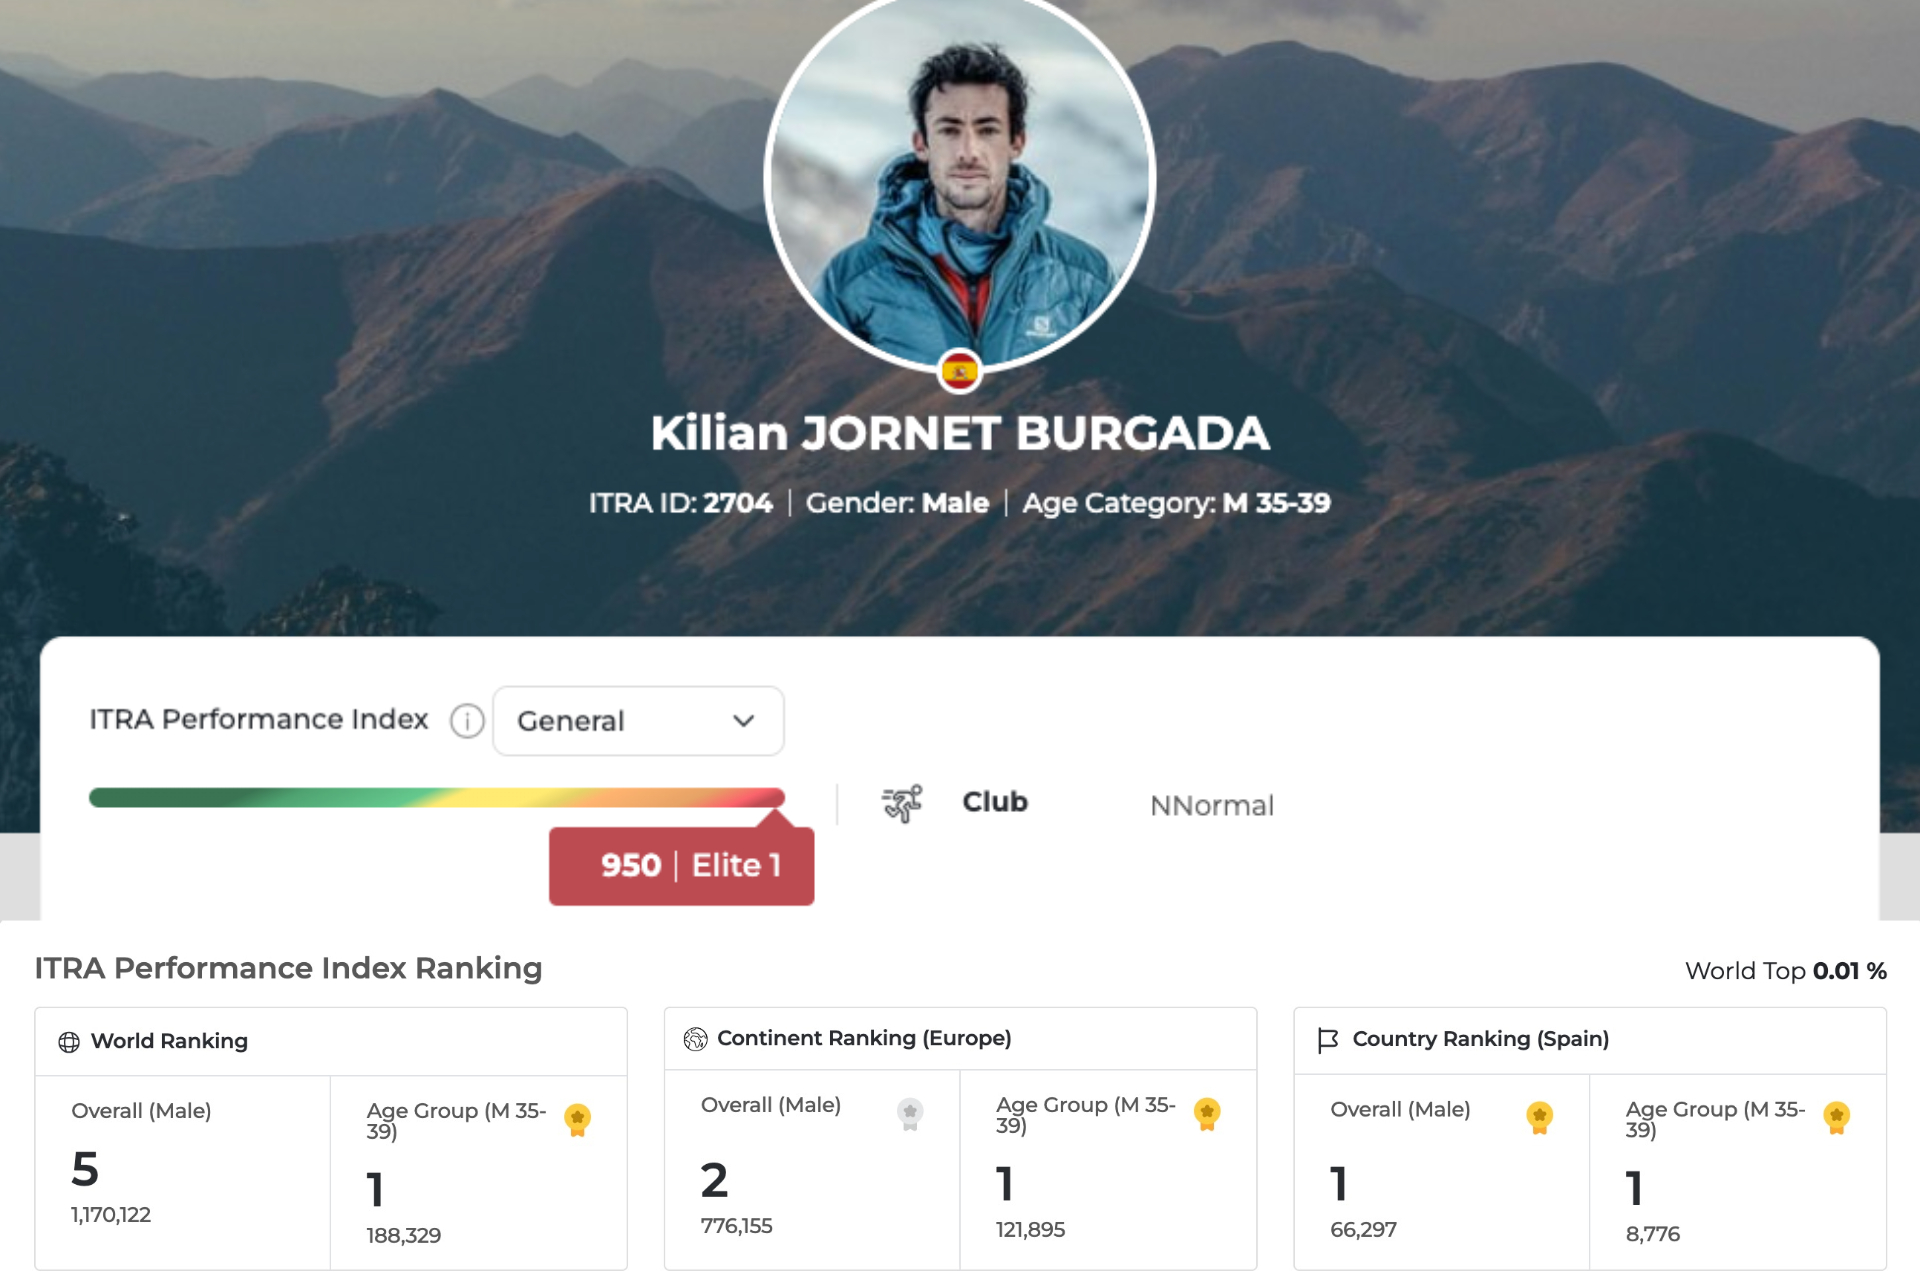Image resolution: width=1920 pixels, height=1280 pixels.
Task: Click gold medal in Spain Overall ranking
Action: 1538,1117
